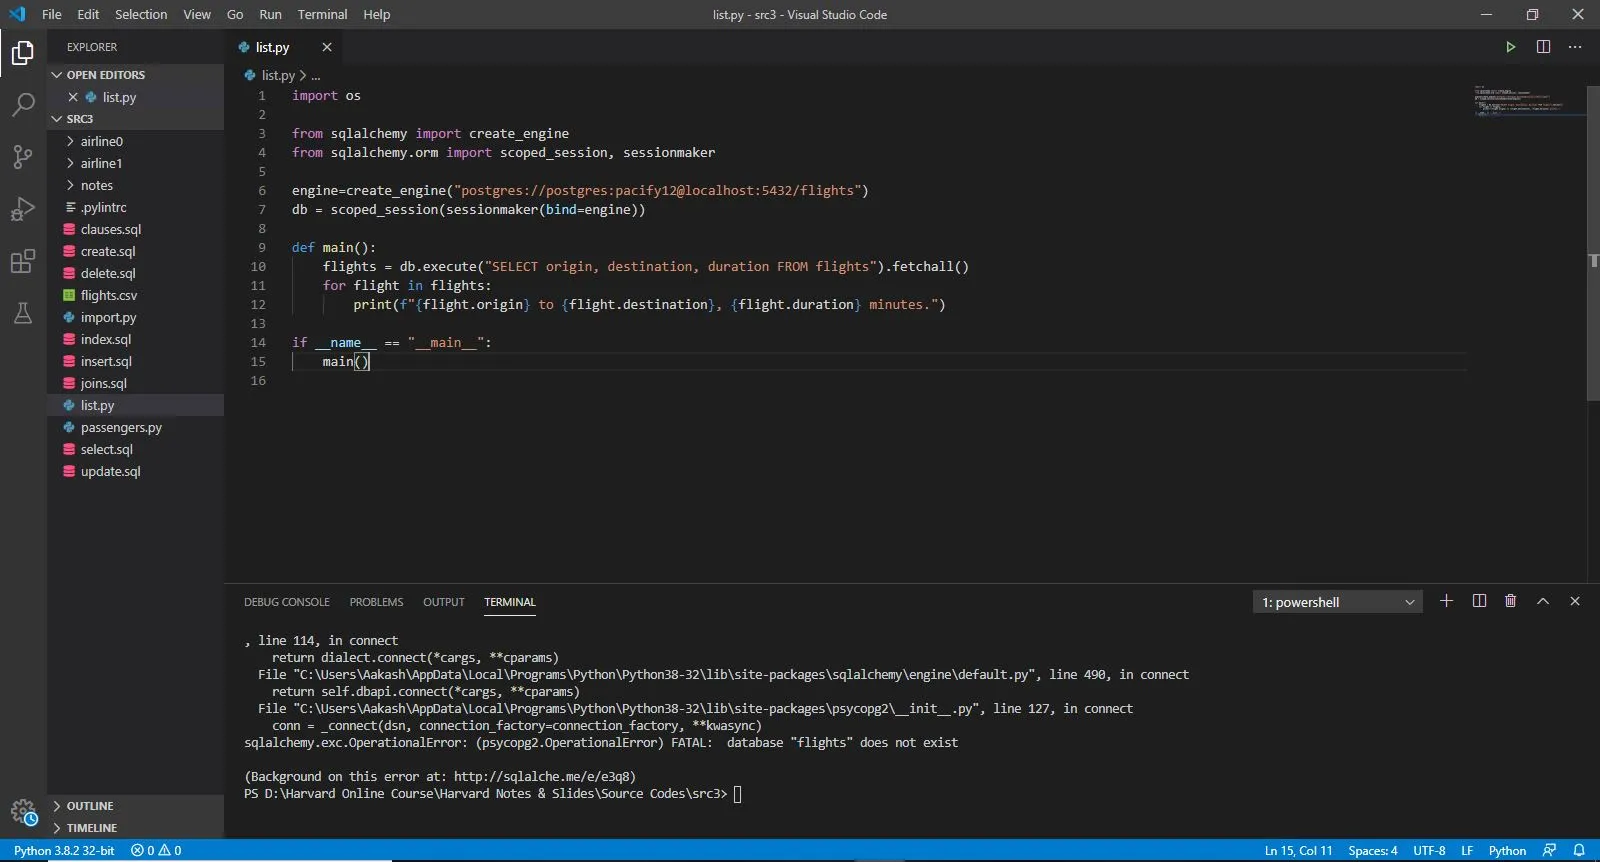1600x862 pixels.
Task: Open the Manage gear menu
Action: pyautogui.click(x=23, y=812)
